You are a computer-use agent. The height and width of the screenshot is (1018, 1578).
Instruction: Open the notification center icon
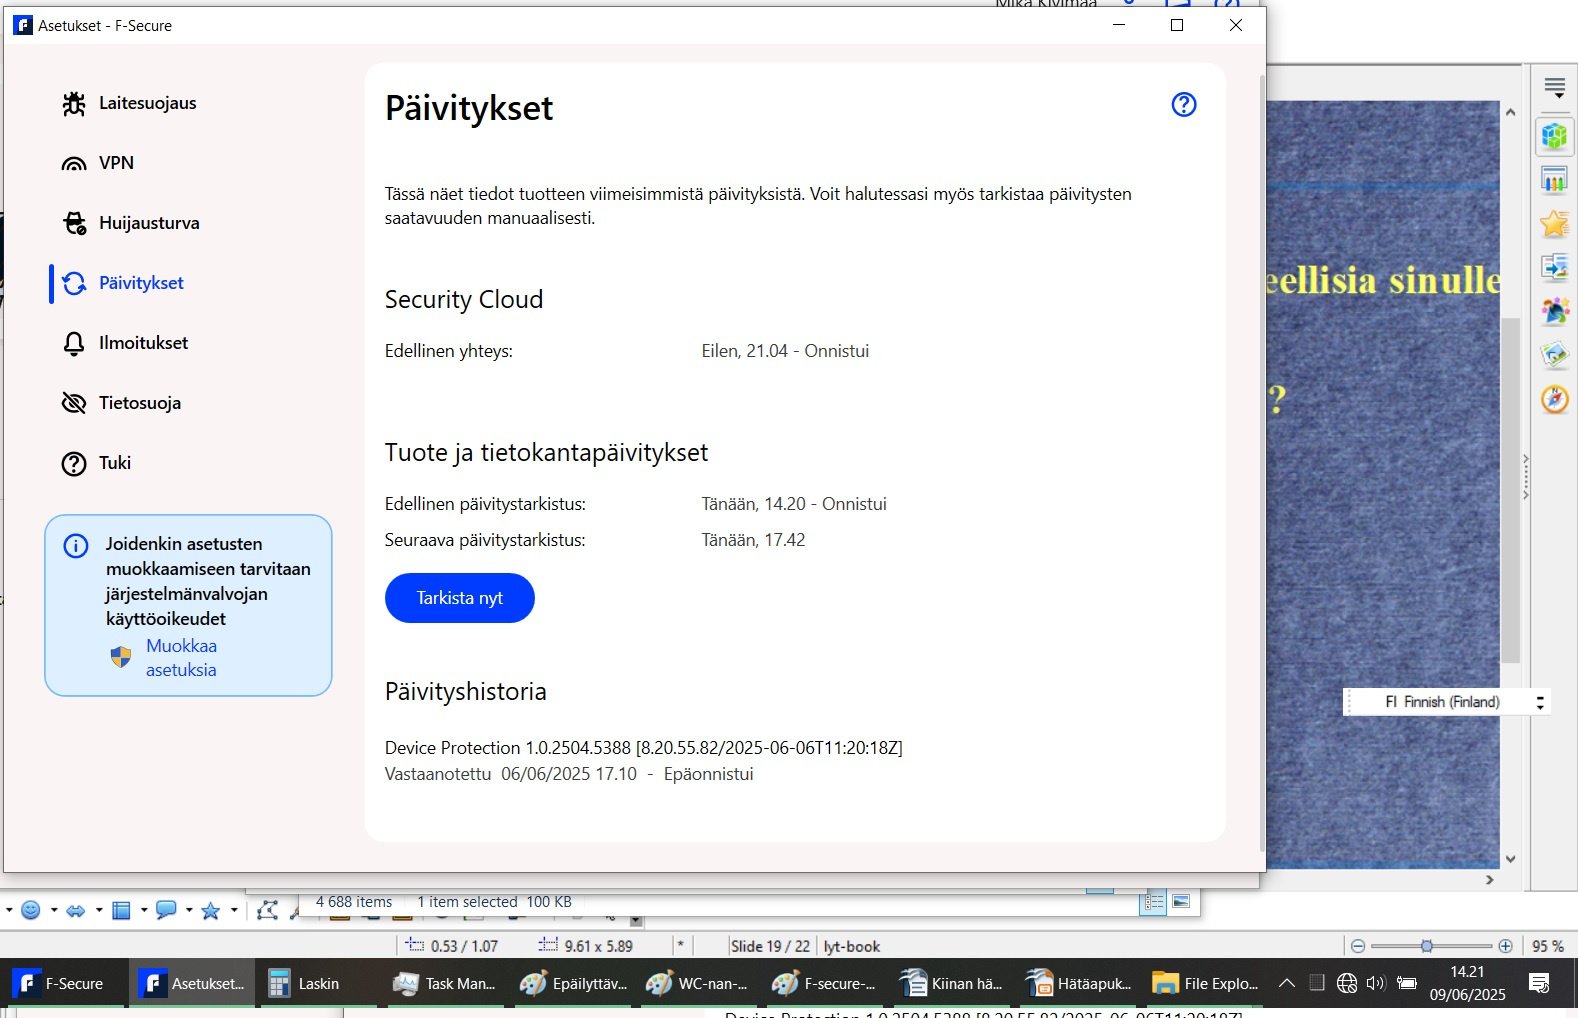click(x=1540, y=983)
